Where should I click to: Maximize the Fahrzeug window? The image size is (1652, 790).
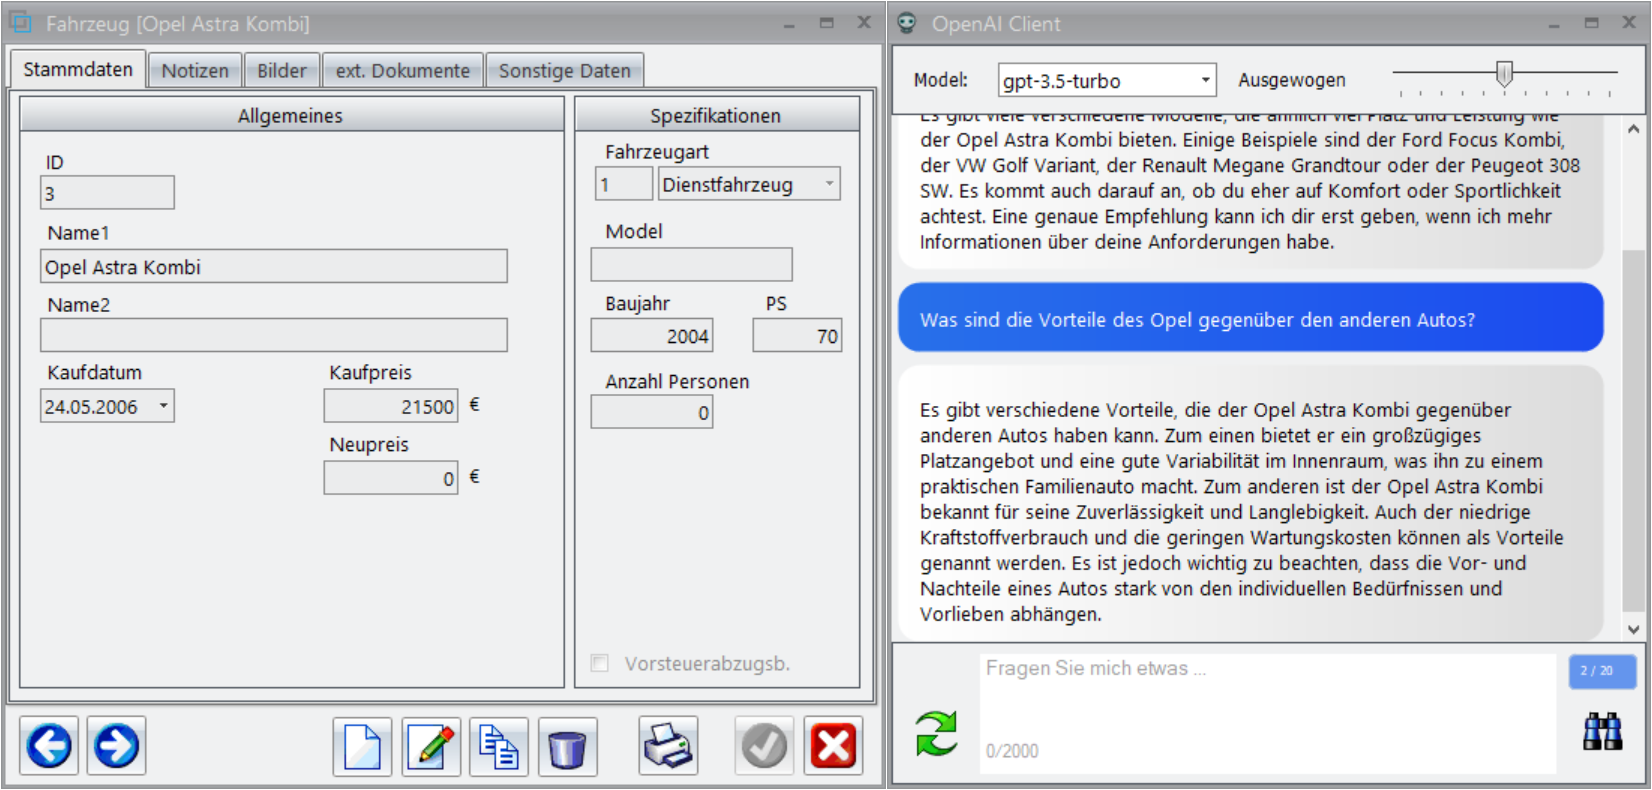[826, 23]
